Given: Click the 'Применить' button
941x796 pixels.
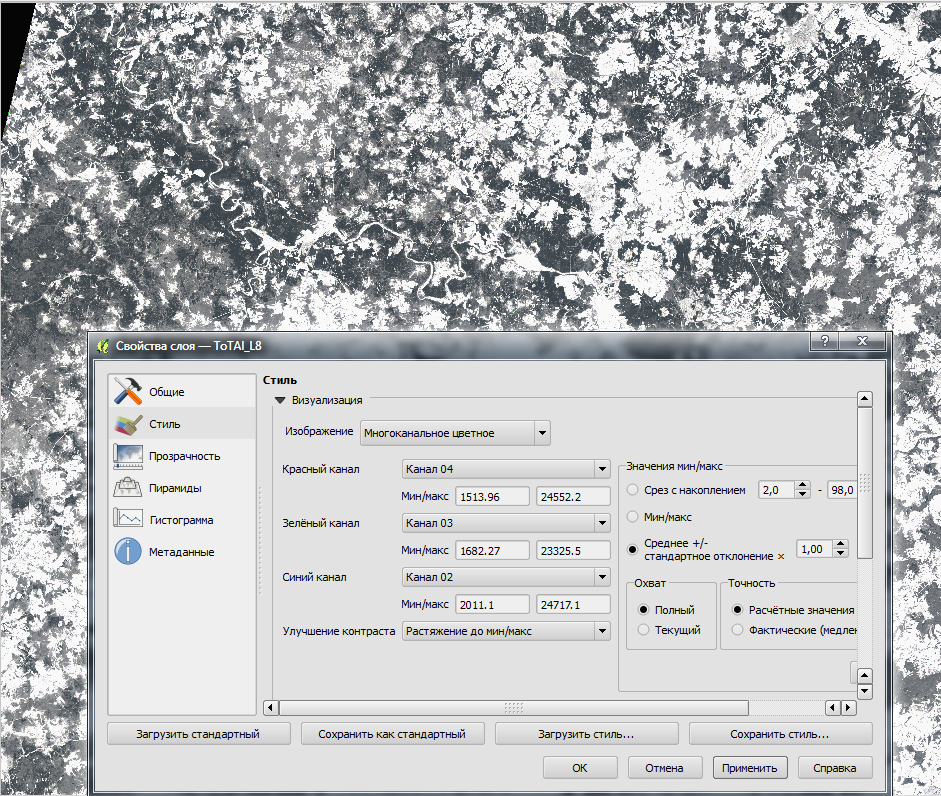Looking at the screenshot, I should pos(750,768).
